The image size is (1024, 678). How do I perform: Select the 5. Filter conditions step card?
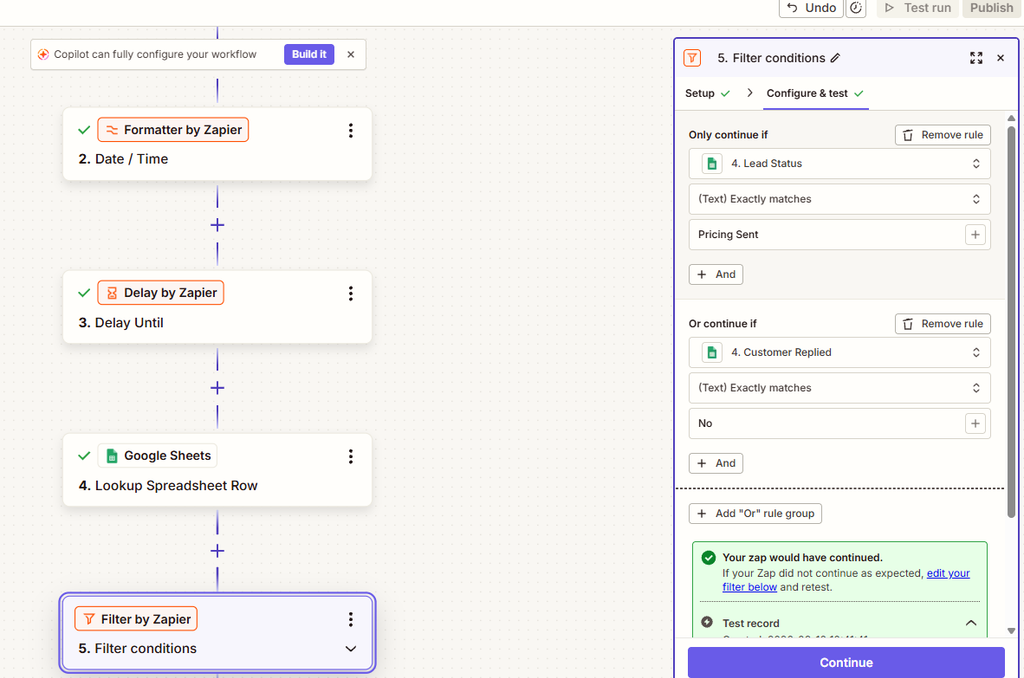[217, 633]
